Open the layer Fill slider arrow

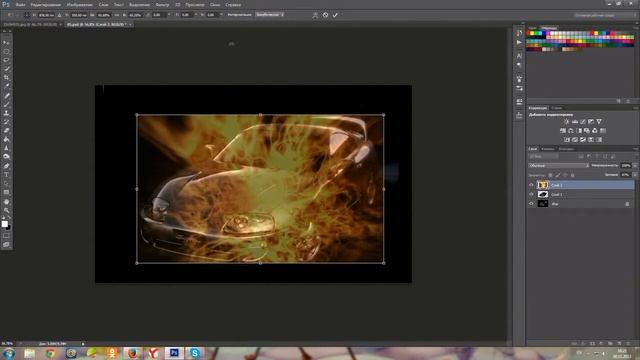click(635, 175)
